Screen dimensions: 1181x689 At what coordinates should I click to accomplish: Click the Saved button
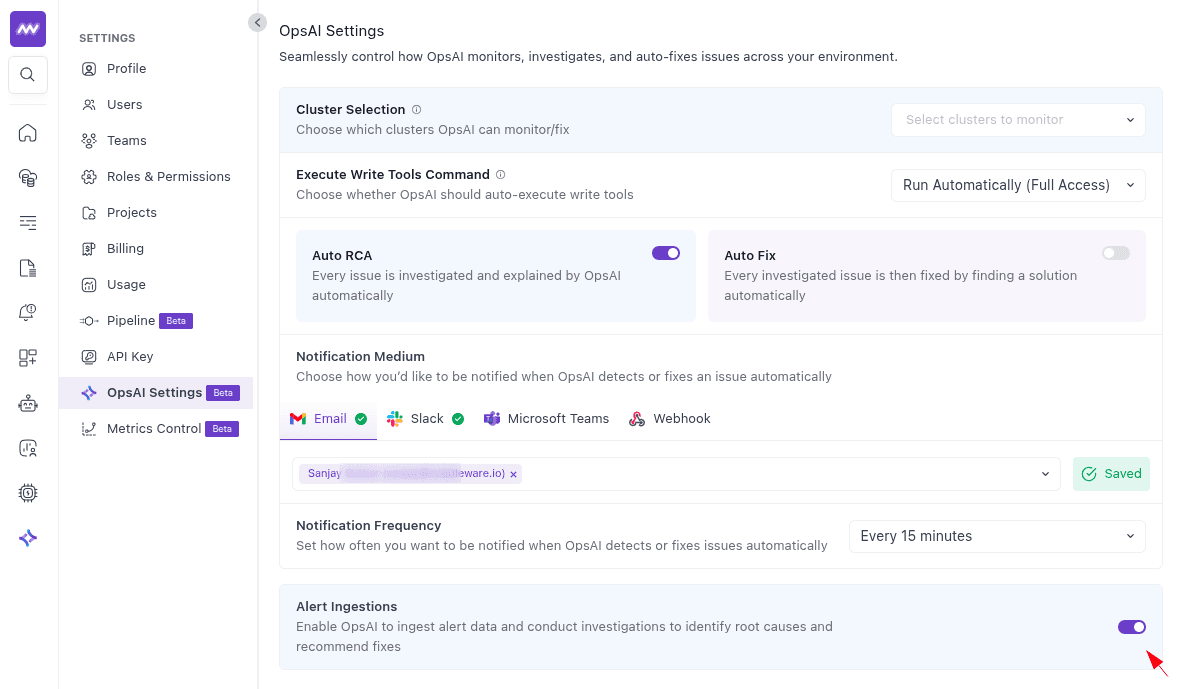tap(1111, 474)
